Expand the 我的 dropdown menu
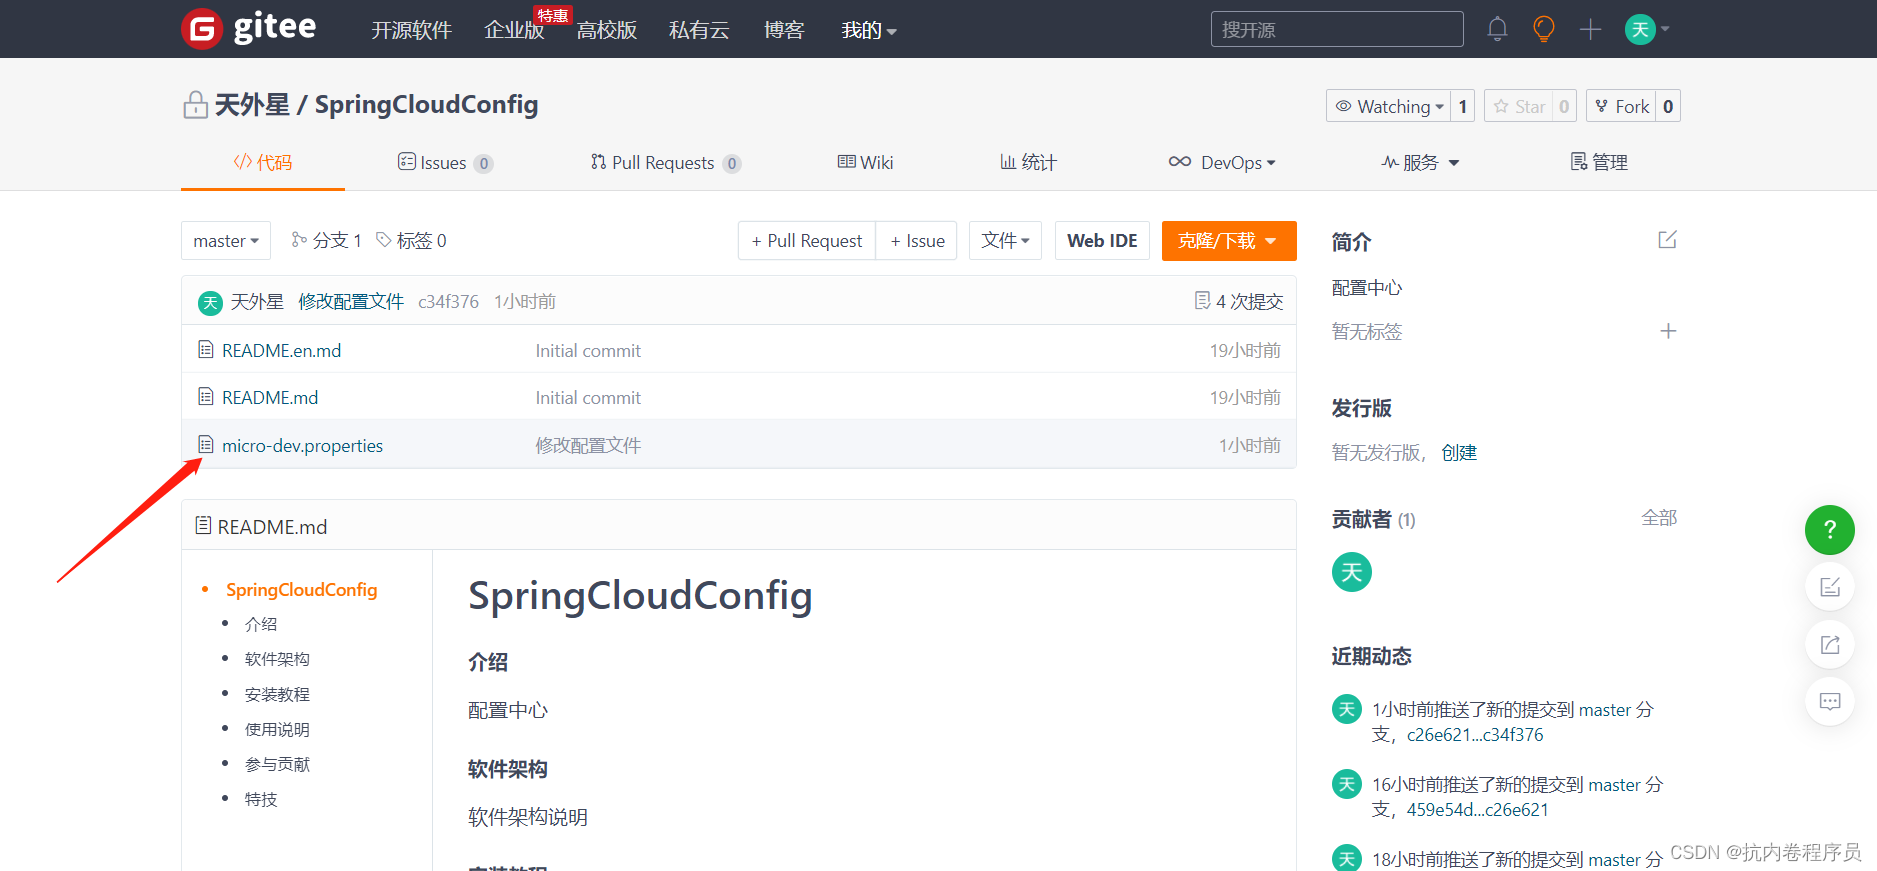This screenshot has width=1877, height=871. [x=869, y=30]
